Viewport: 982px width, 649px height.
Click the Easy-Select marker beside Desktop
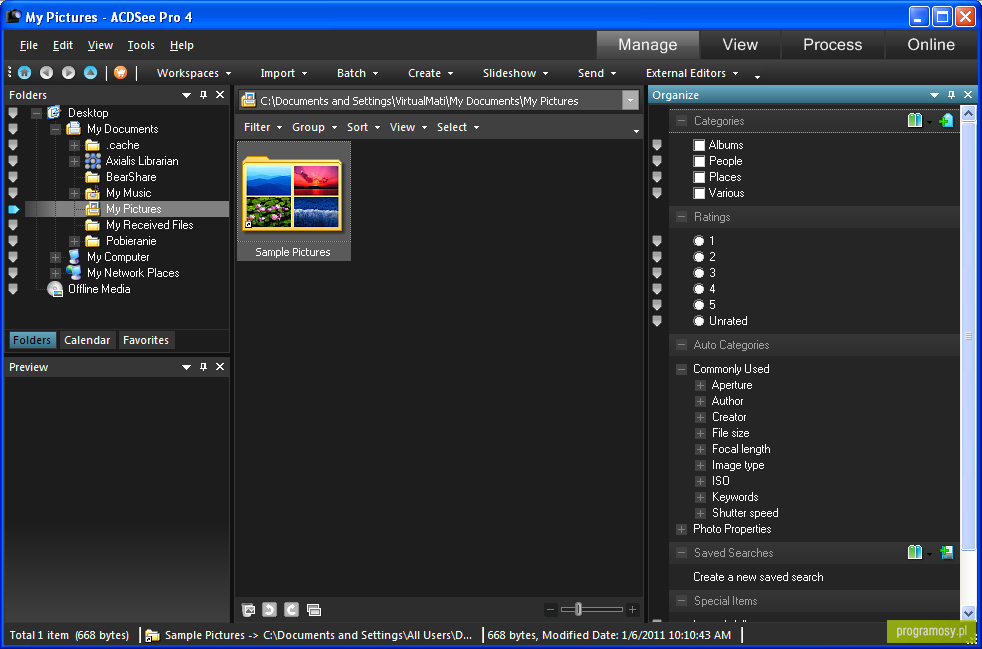pos(13,113)
